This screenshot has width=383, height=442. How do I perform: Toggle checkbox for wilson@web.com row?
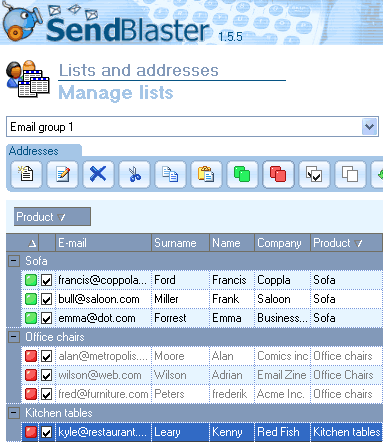pyautogui.click(x=47, y=375)
